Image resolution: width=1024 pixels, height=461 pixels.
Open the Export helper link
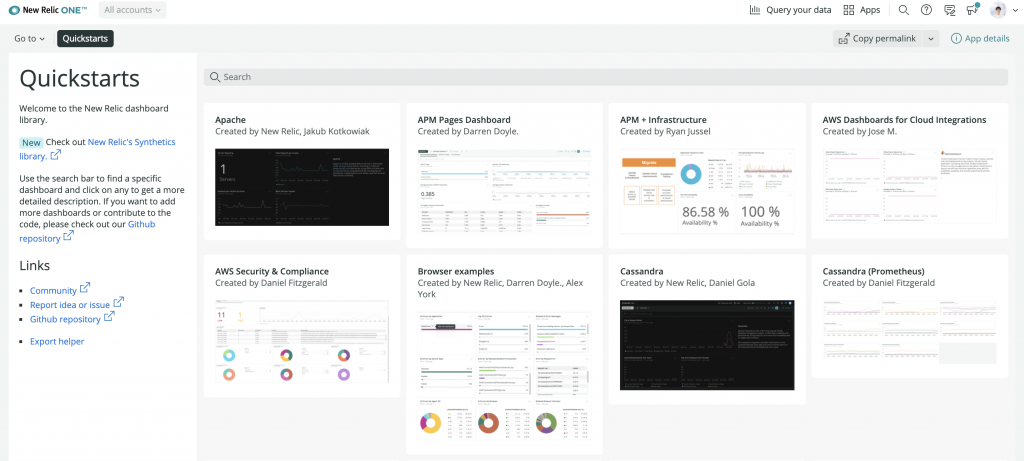57,342
